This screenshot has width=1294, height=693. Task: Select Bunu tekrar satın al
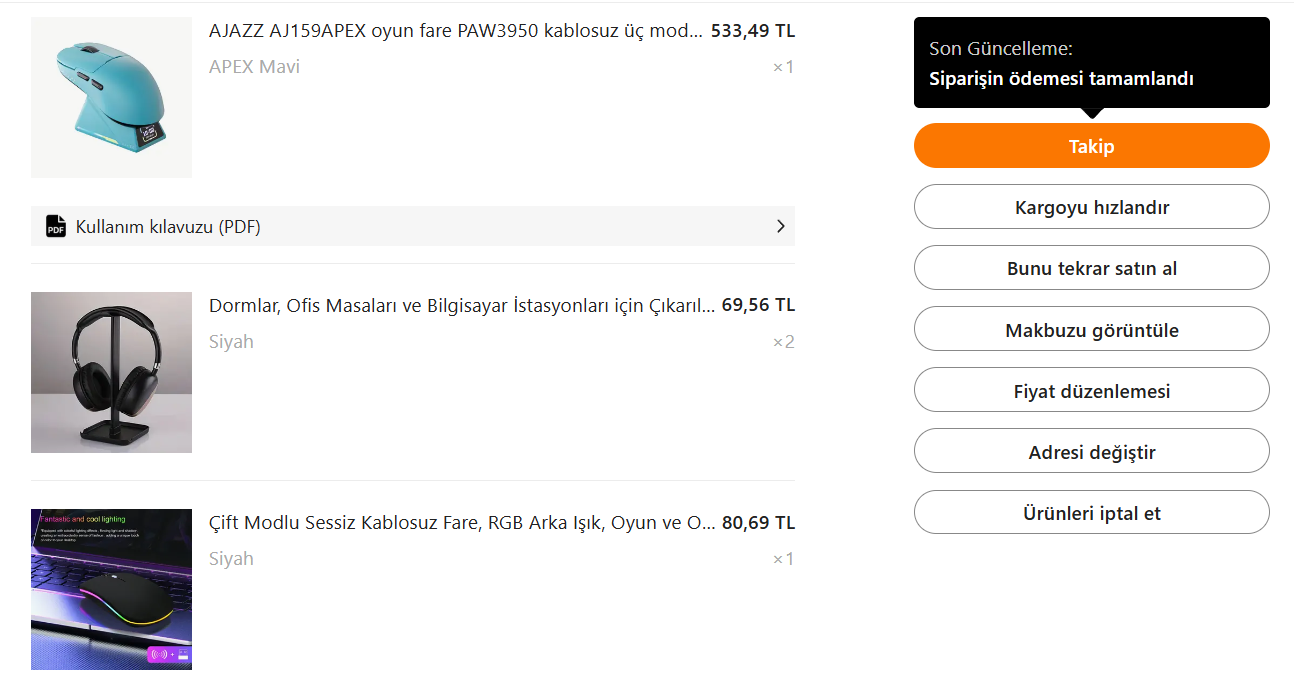click(x=1091, y=269)
